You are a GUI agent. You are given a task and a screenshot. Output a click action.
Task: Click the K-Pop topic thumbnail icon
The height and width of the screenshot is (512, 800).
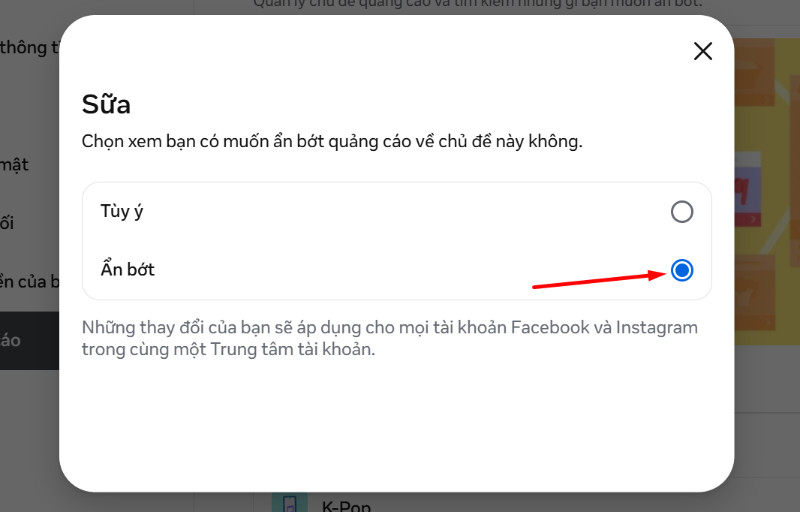(x=289, y=503)
